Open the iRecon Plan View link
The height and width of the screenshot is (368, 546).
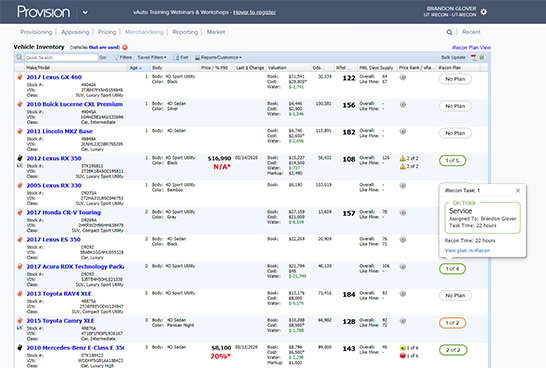(471, 47)
